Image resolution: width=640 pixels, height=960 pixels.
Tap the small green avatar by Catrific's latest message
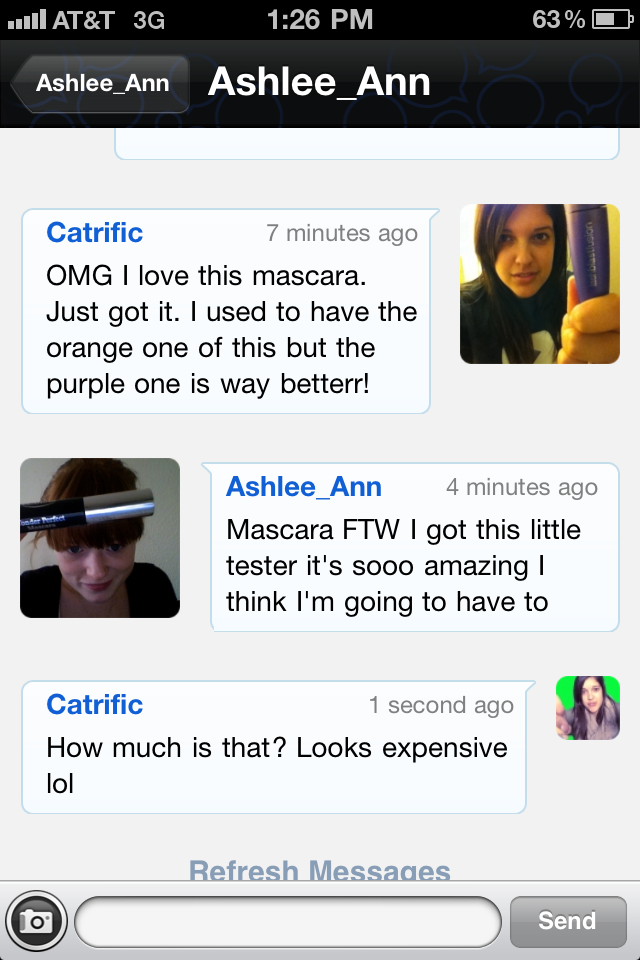(x=587, y=708)
